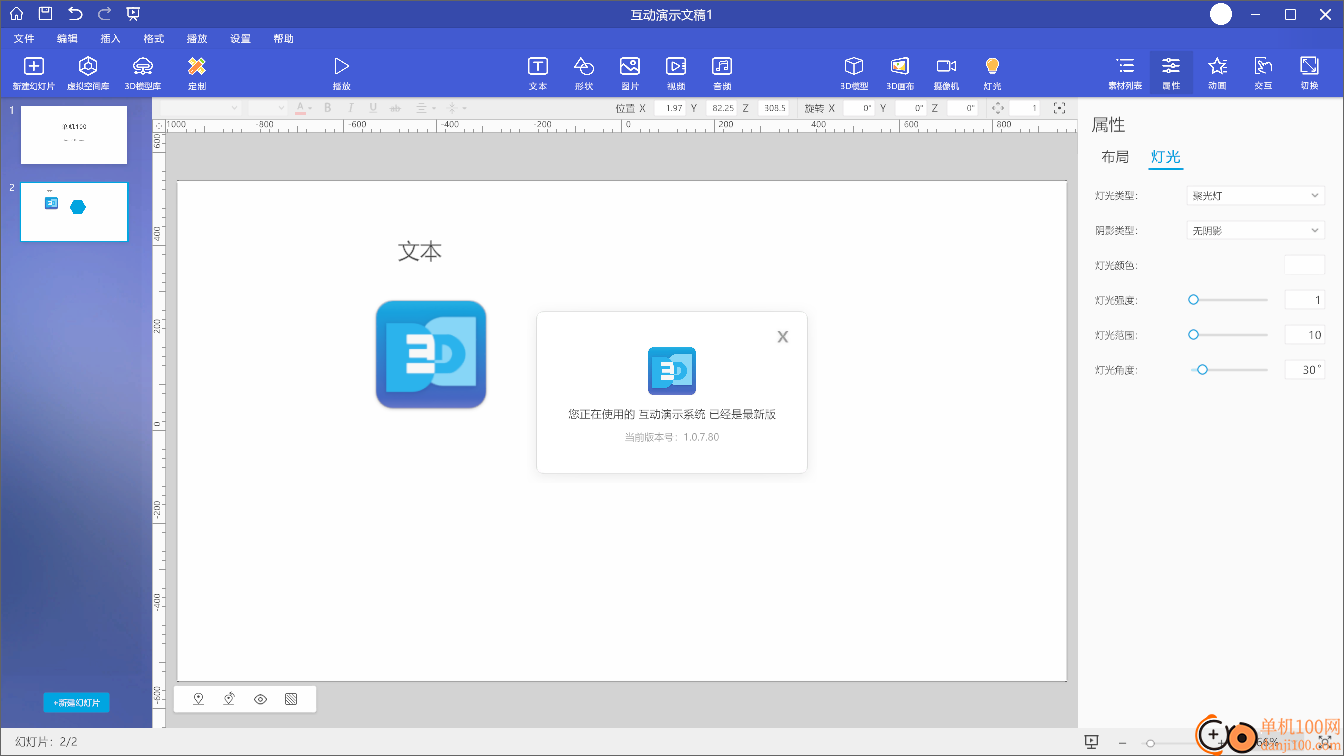Open the 设置 menu

tap(240, 39)
